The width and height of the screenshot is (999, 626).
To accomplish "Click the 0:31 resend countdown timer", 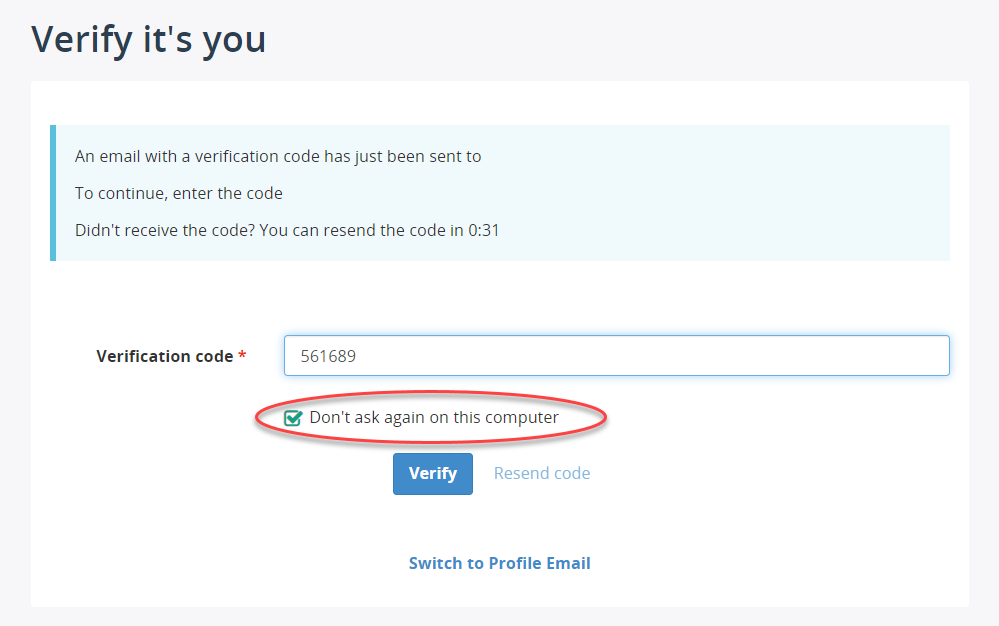I will click(484, 230).
